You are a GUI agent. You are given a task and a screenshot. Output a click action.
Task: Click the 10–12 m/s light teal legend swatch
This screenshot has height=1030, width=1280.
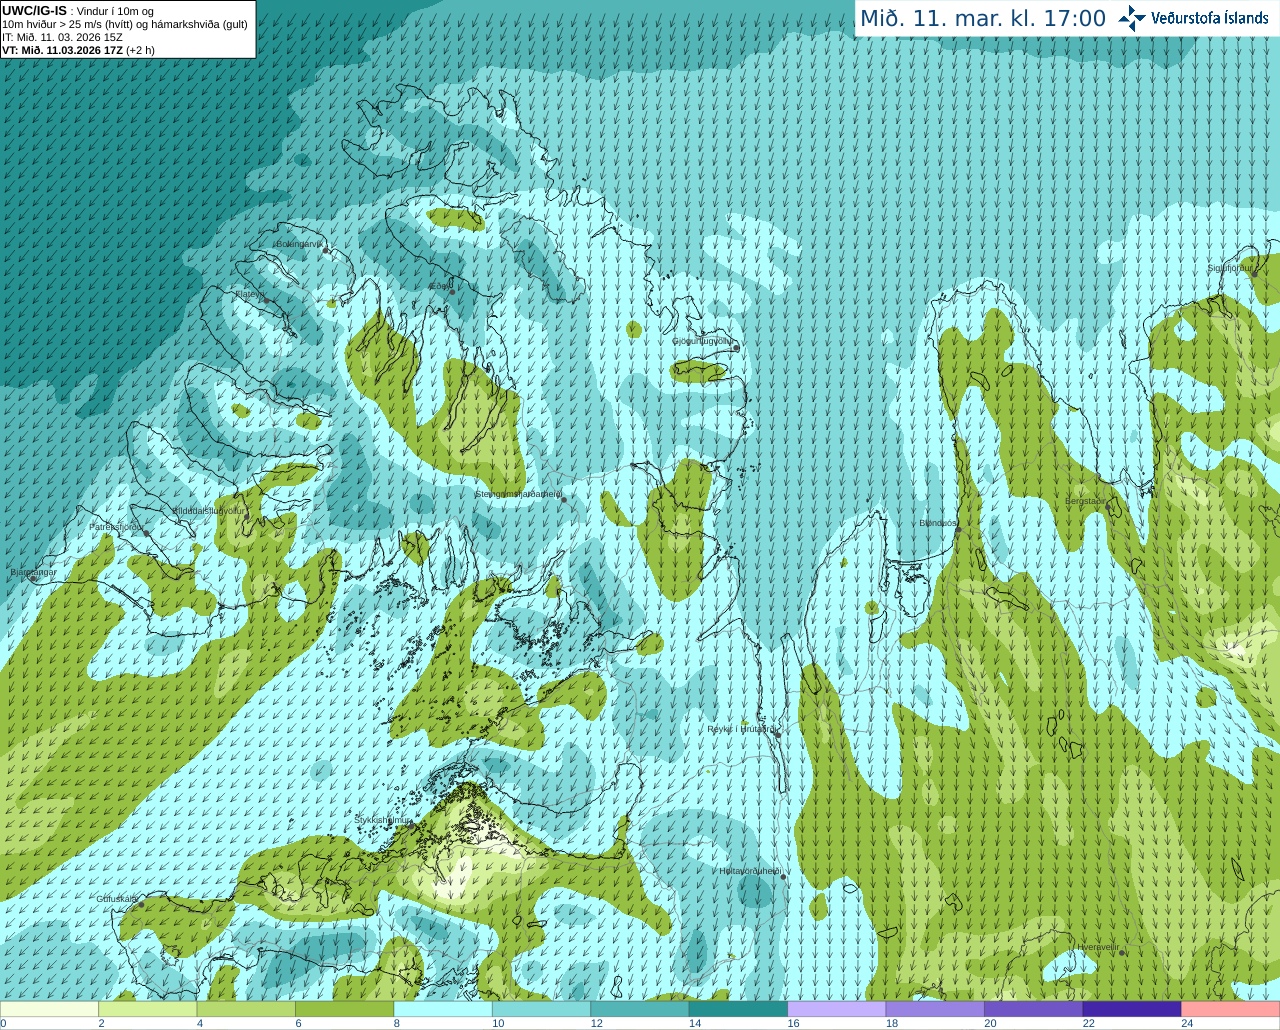point(542,1009)
